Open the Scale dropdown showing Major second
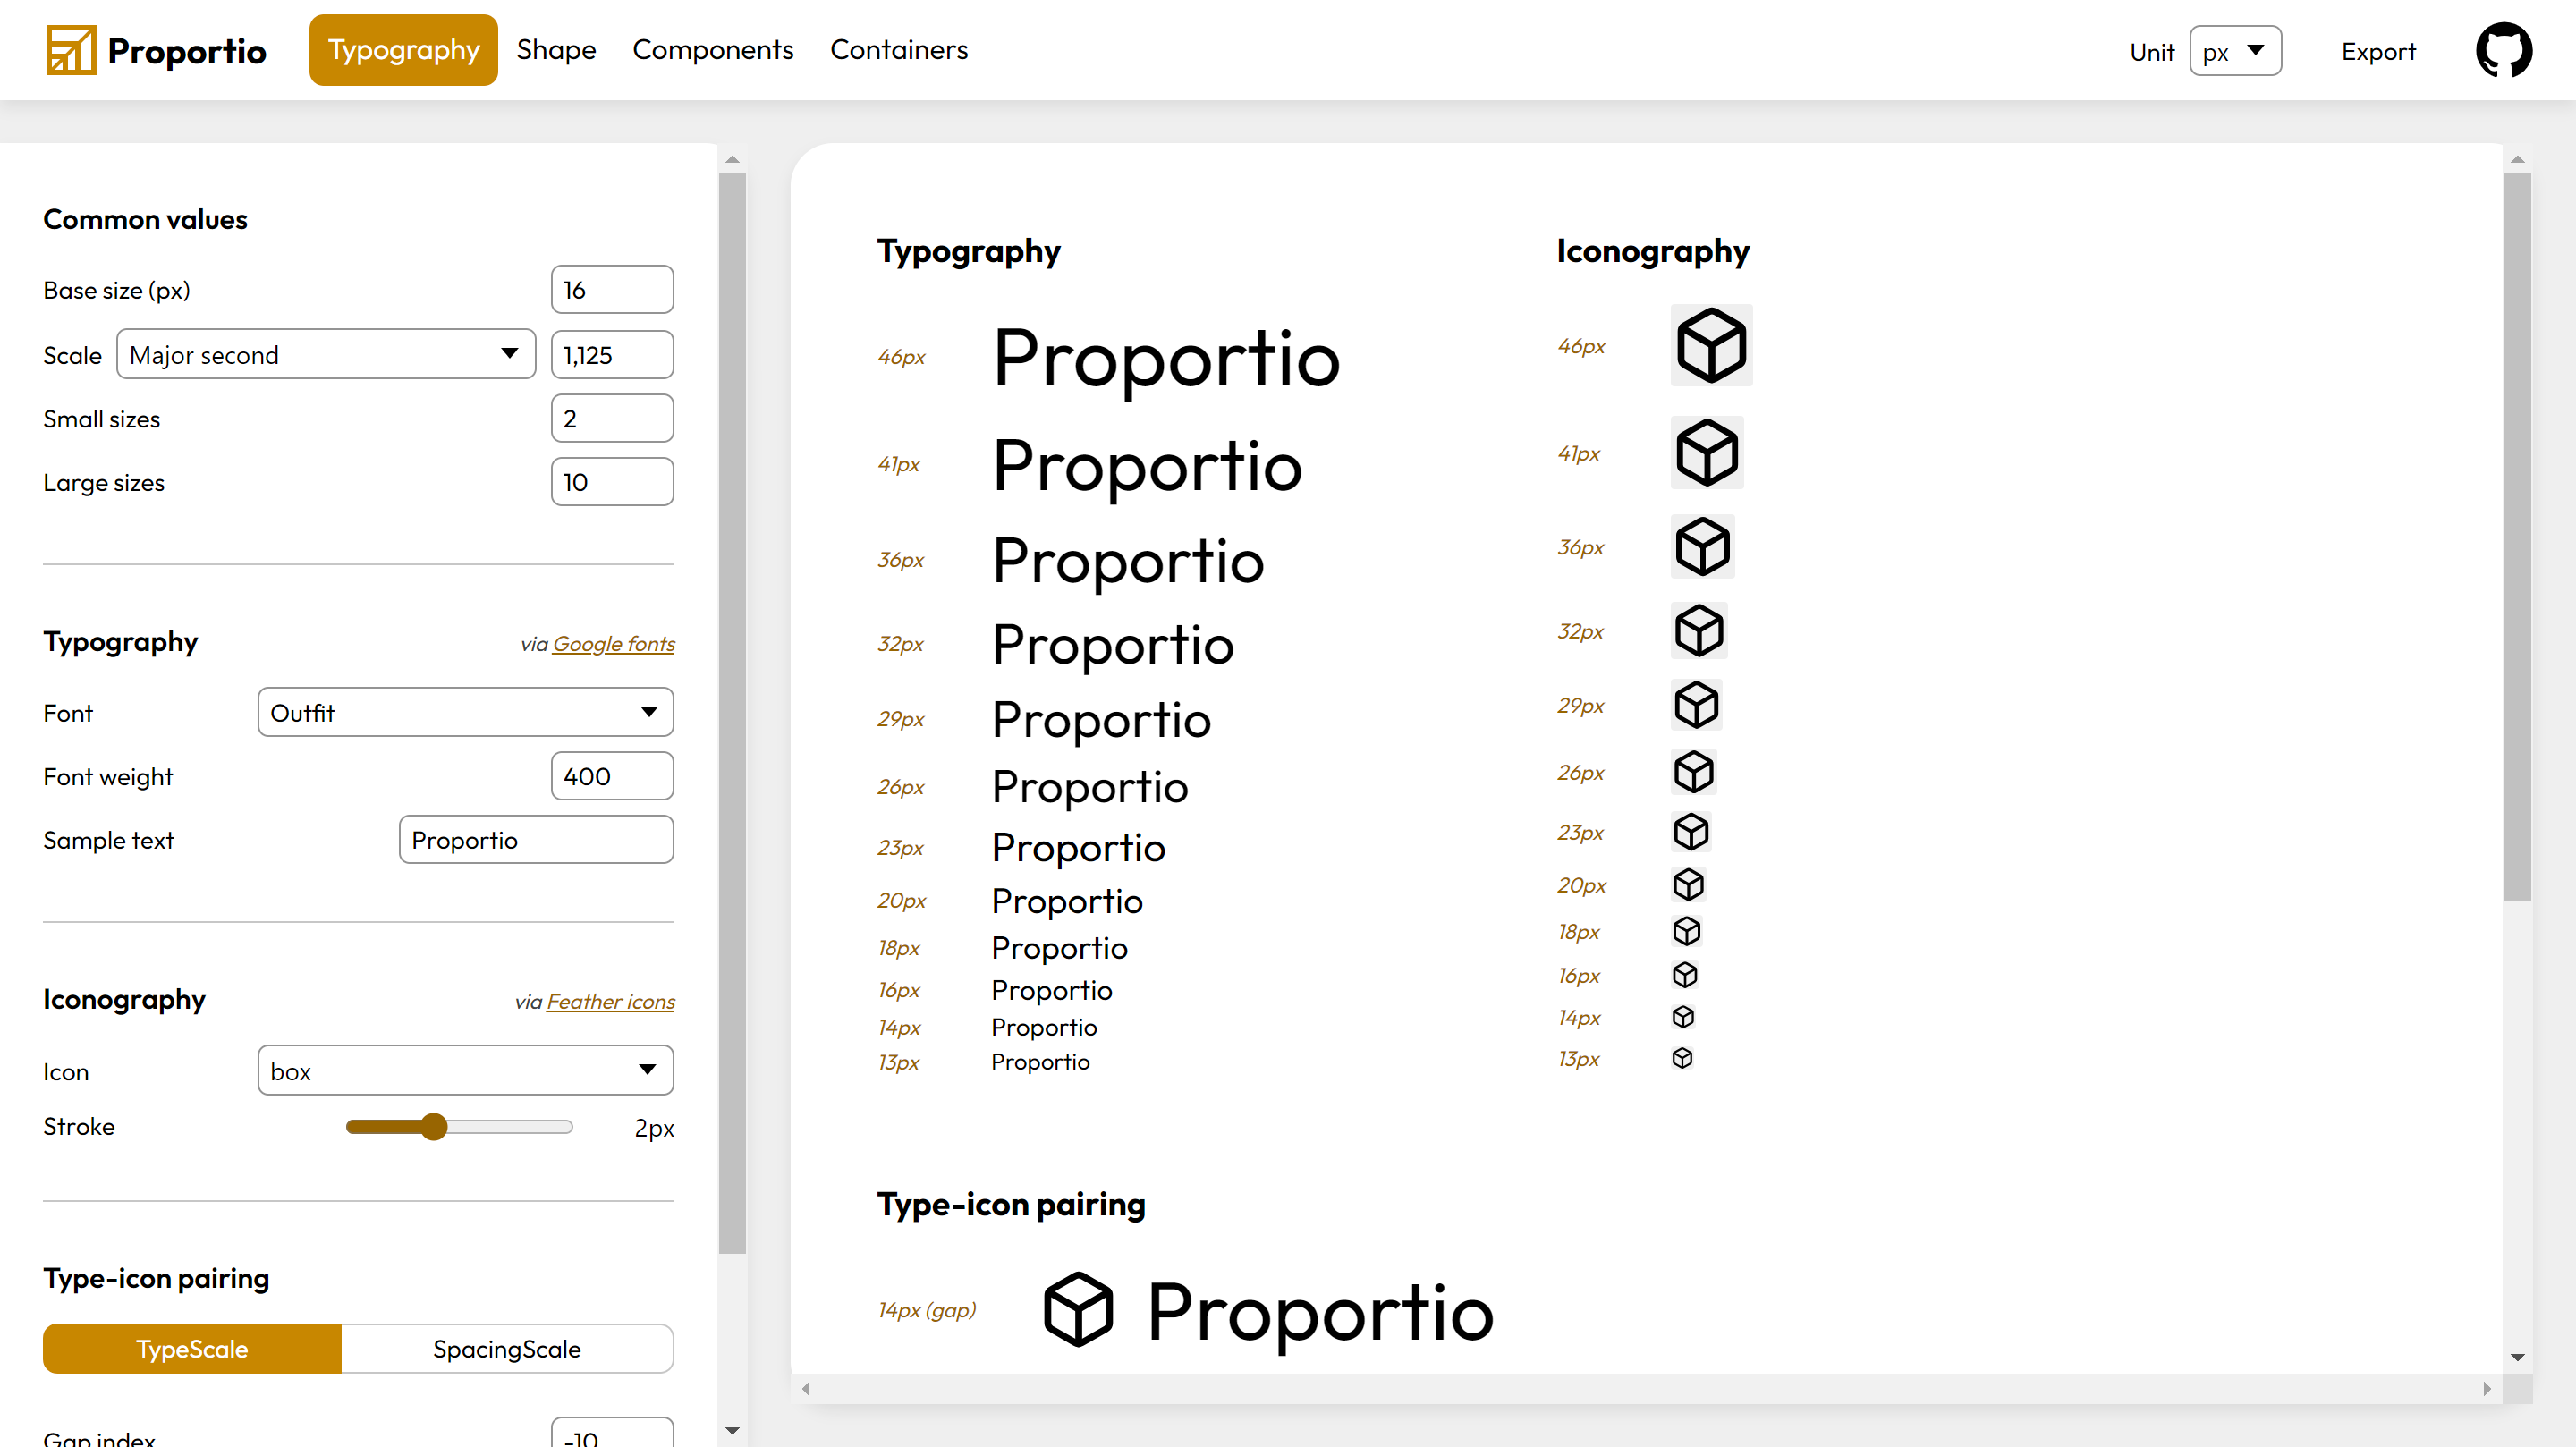 (325, 355)
